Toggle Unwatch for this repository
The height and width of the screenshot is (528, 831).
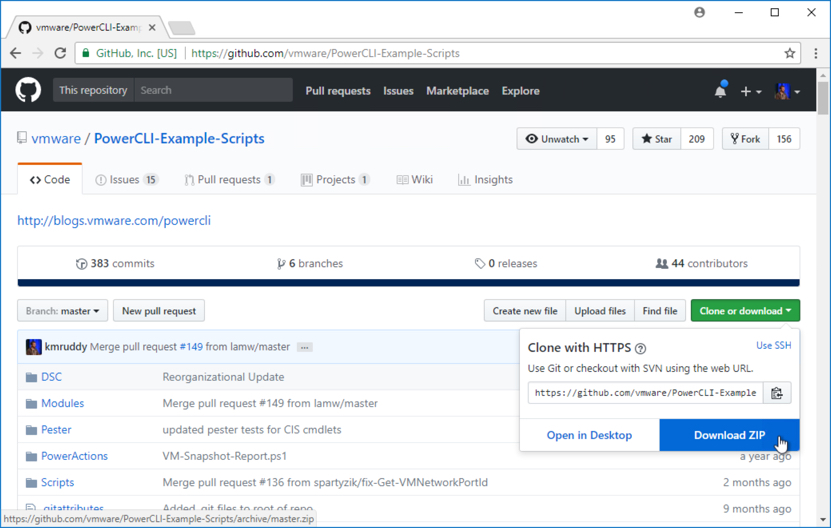(x=557, y=139)
